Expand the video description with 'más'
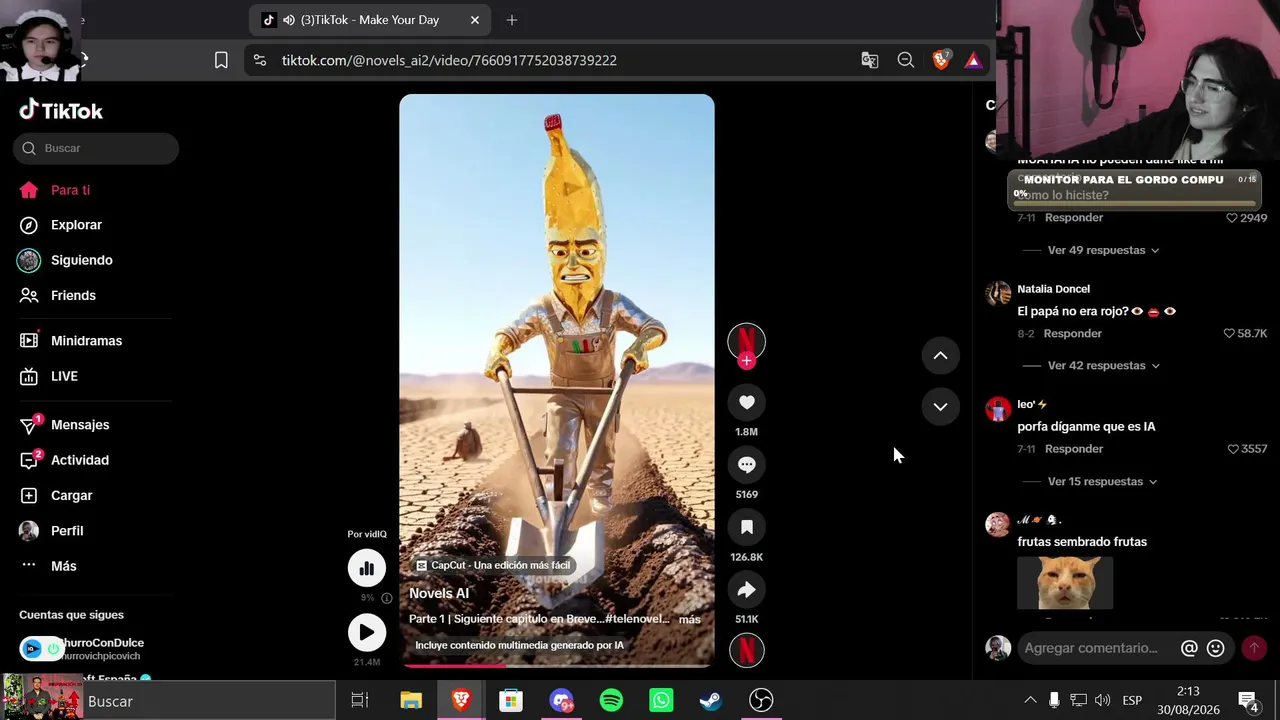The height and width of the screenshot is (720, 1280). point(690,619)
